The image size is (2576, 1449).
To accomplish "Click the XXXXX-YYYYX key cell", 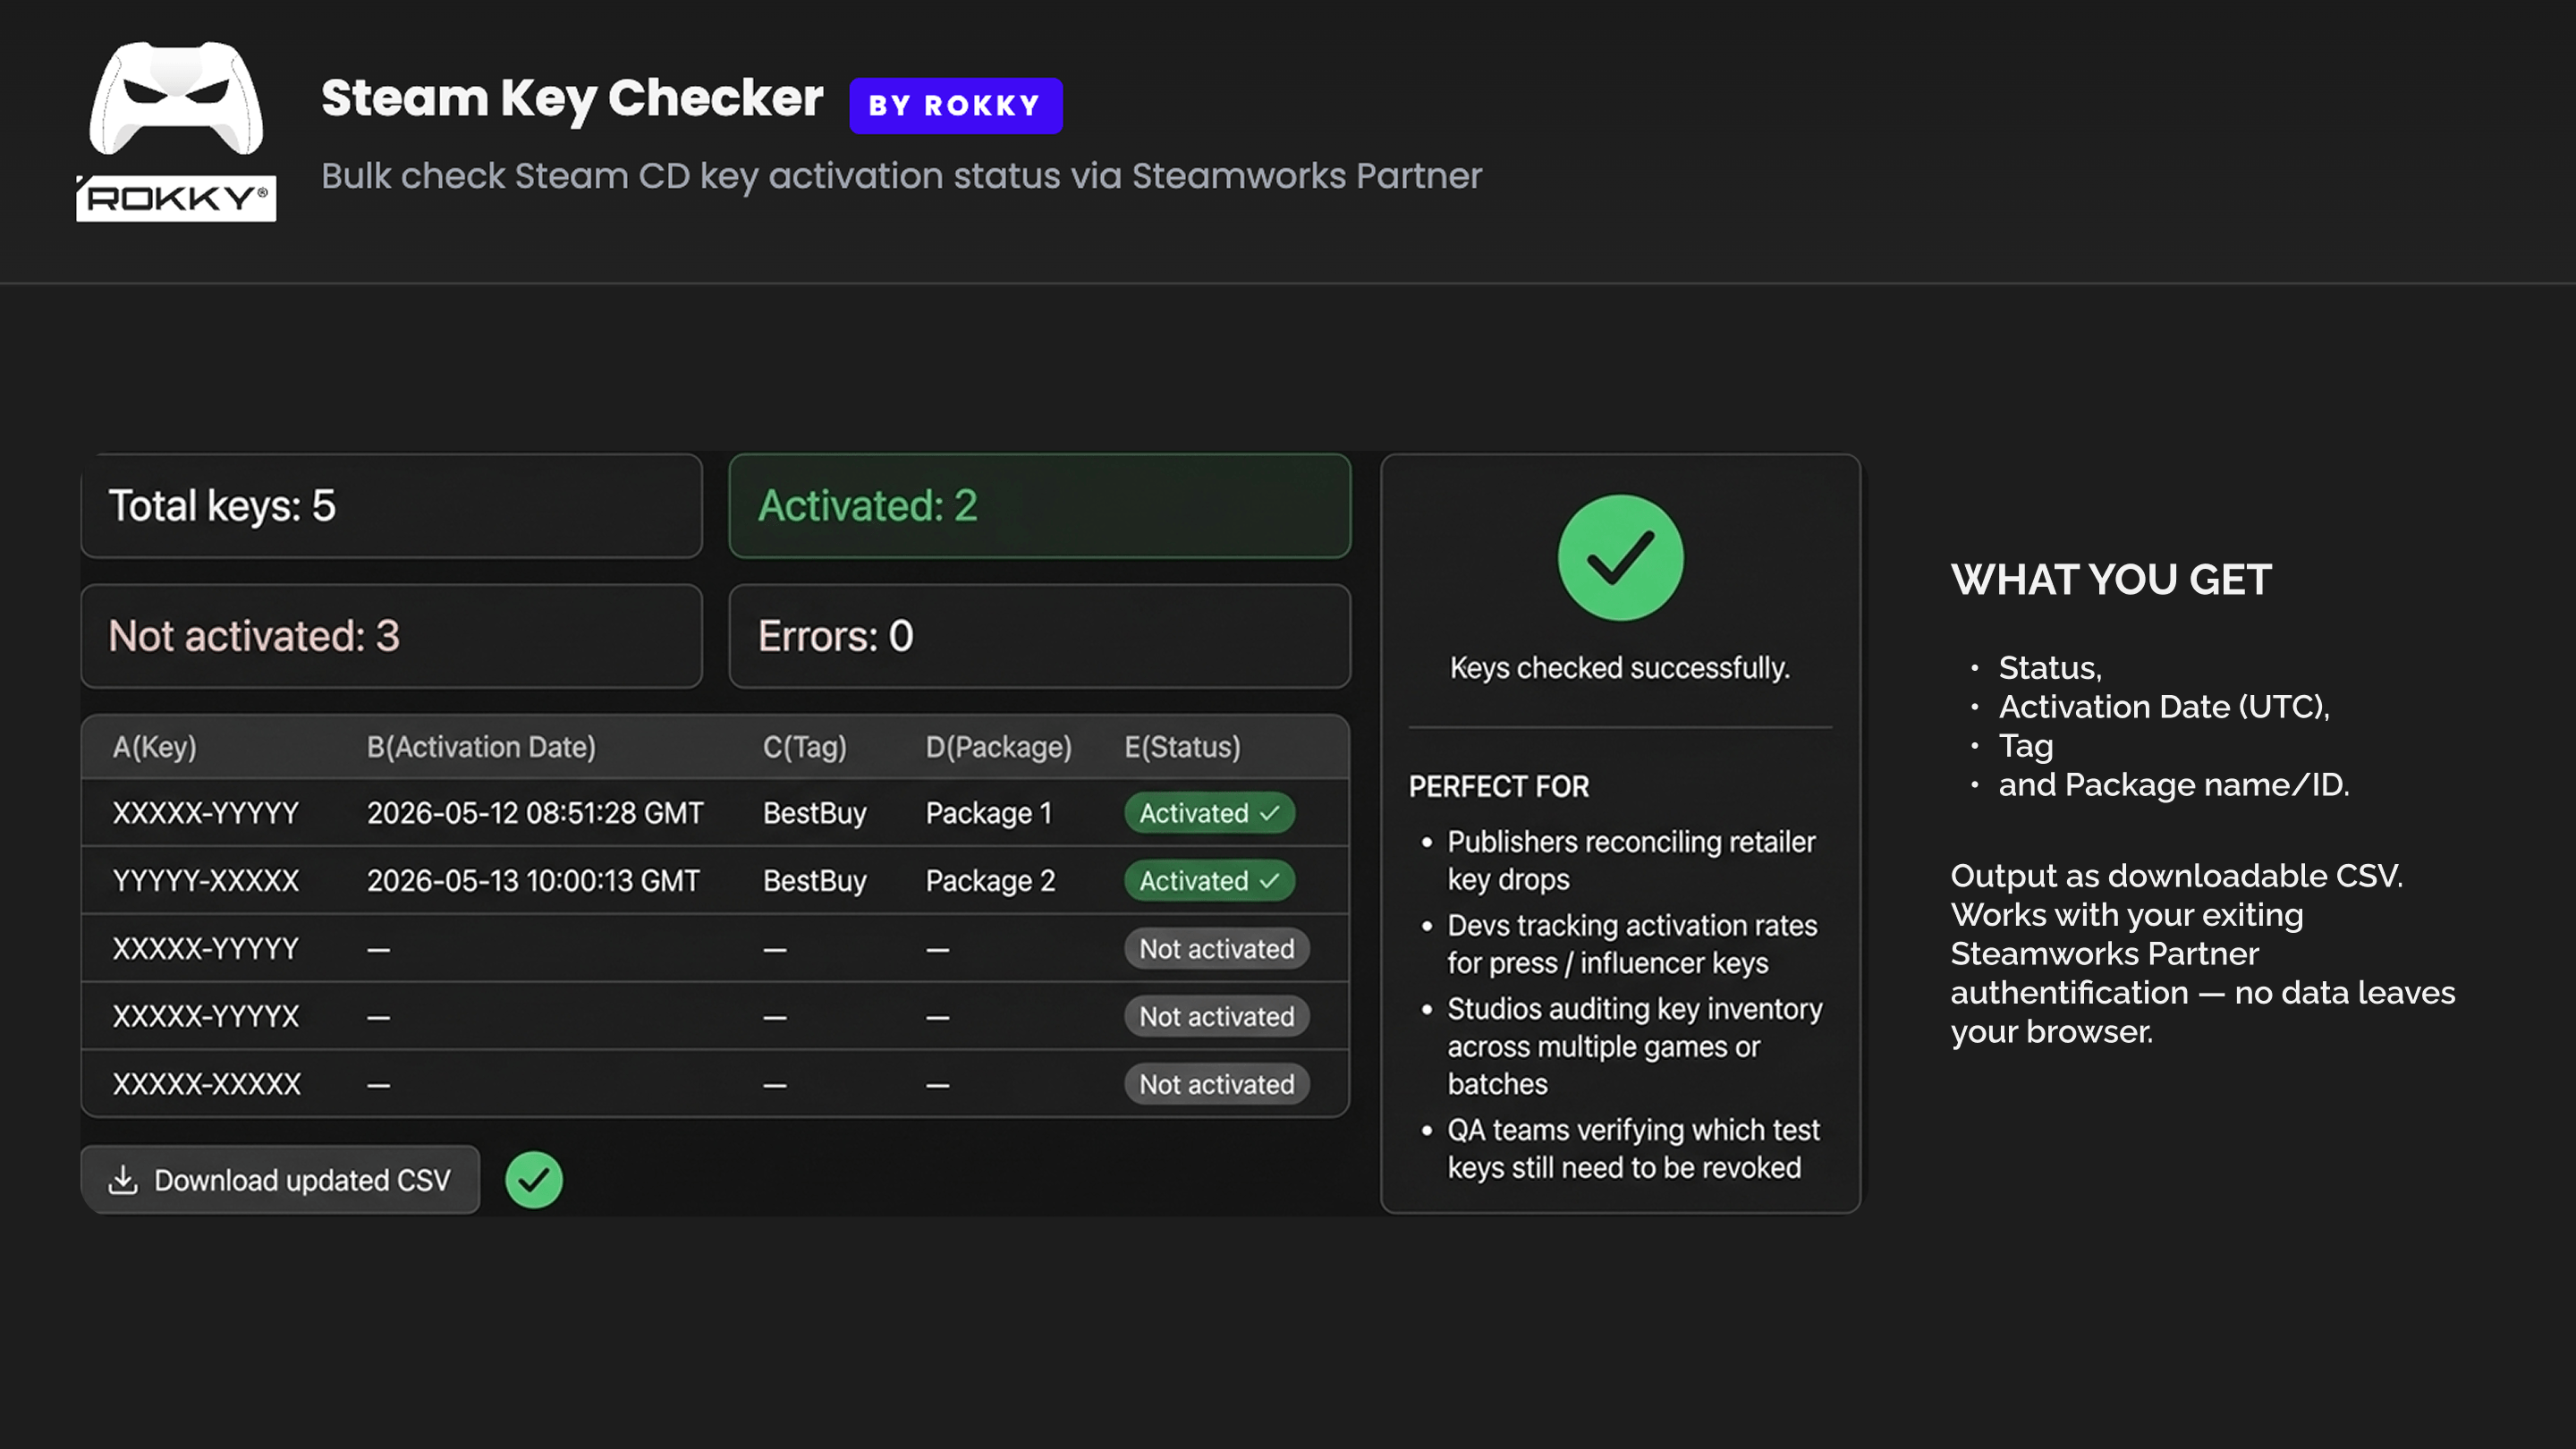I will tap(206, 1016).
